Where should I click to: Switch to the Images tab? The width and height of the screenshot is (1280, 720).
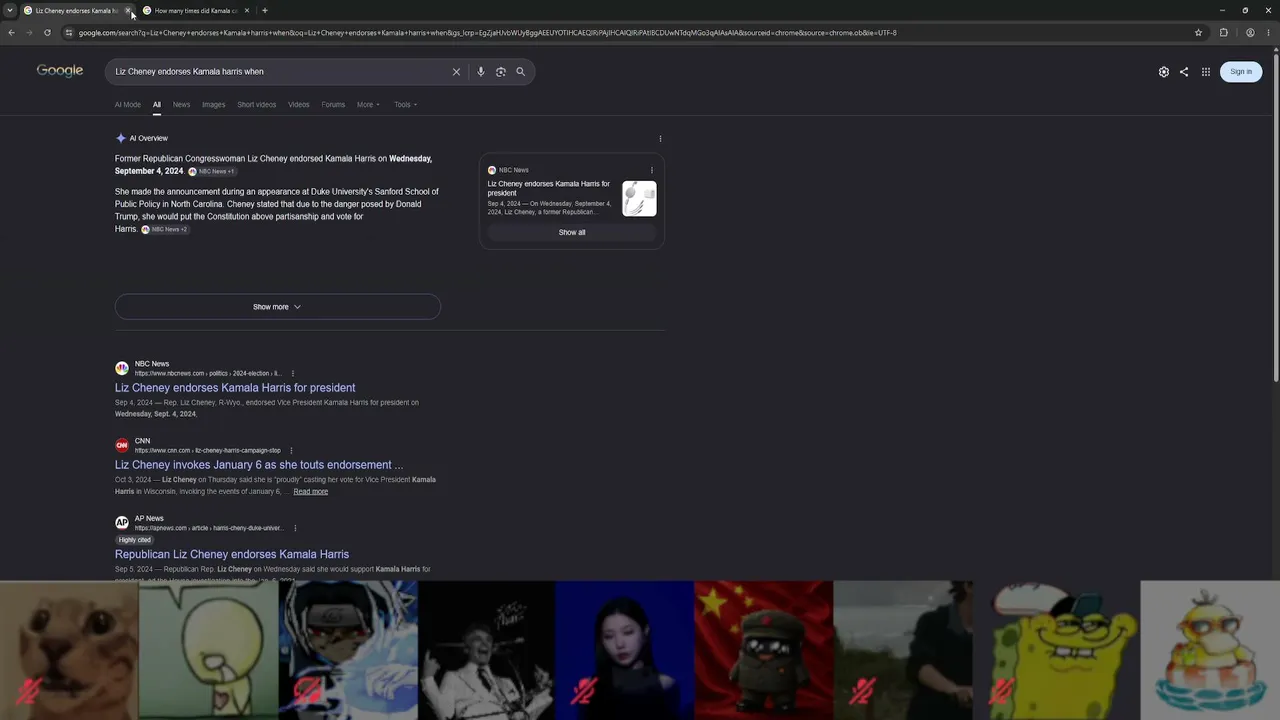[x=213, y=105]
